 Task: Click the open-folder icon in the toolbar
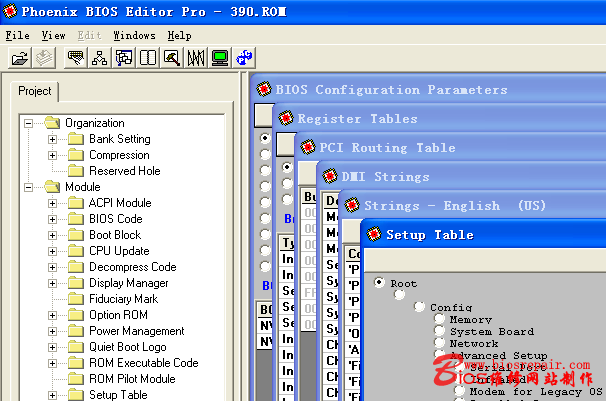pos(20,58)
